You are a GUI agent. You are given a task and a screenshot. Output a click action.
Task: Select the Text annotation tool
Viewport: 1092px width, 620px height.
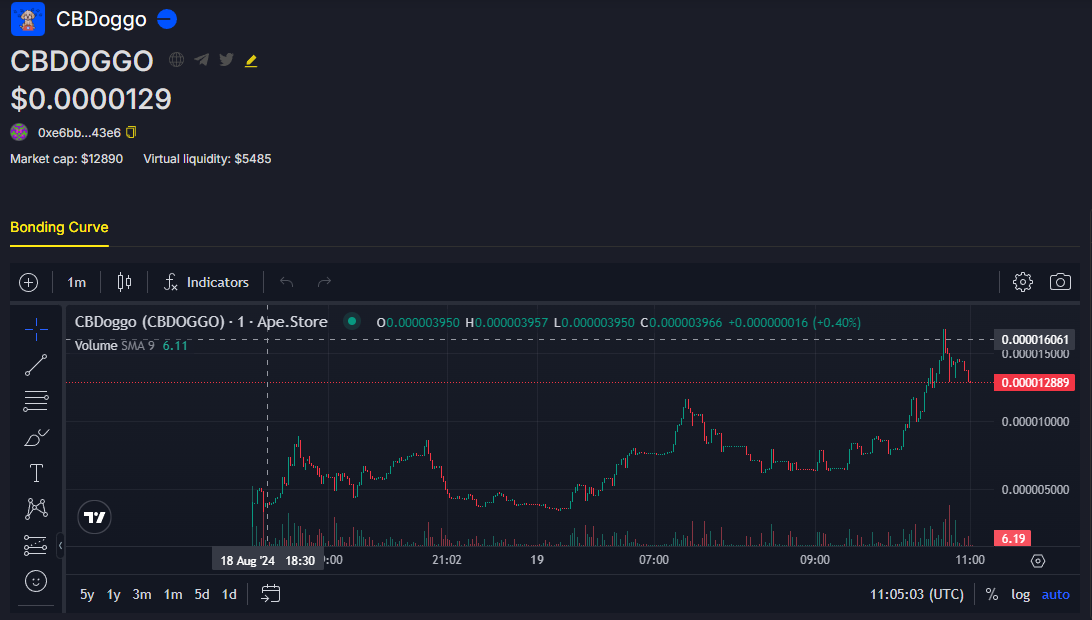[x=36, y=473]
